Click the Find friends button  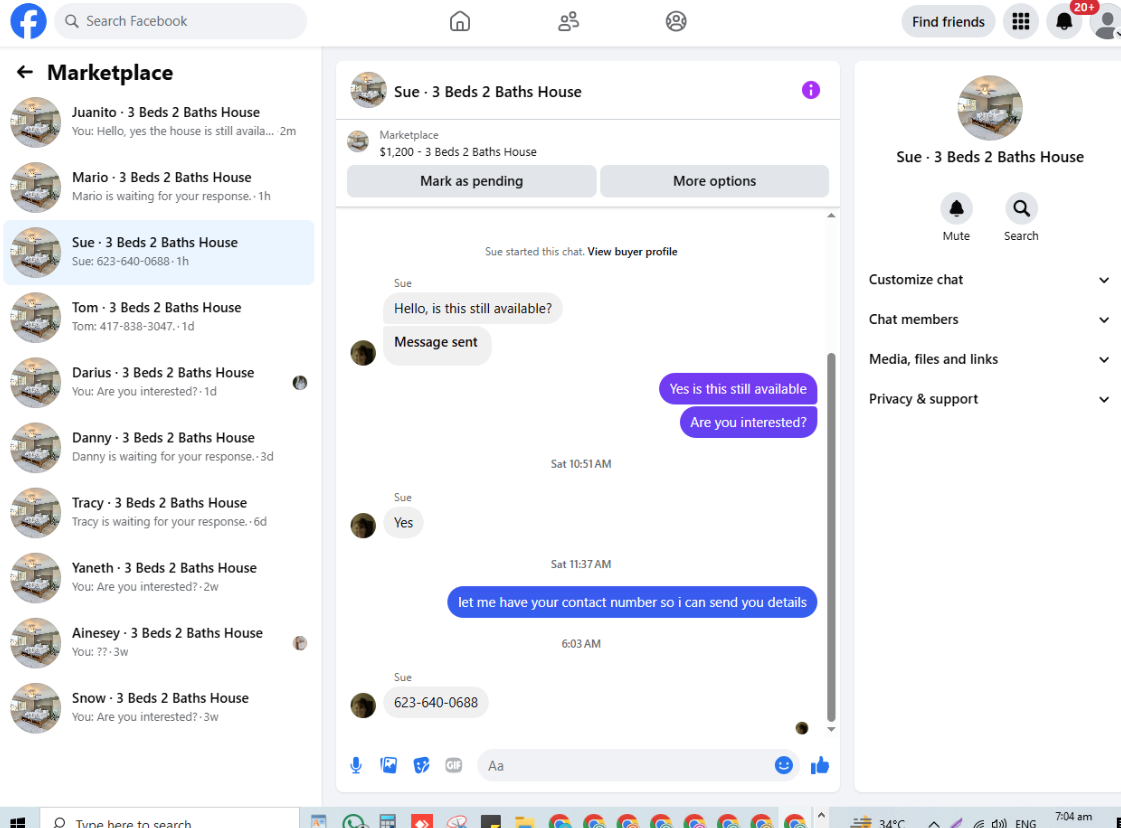pos(948,21)
